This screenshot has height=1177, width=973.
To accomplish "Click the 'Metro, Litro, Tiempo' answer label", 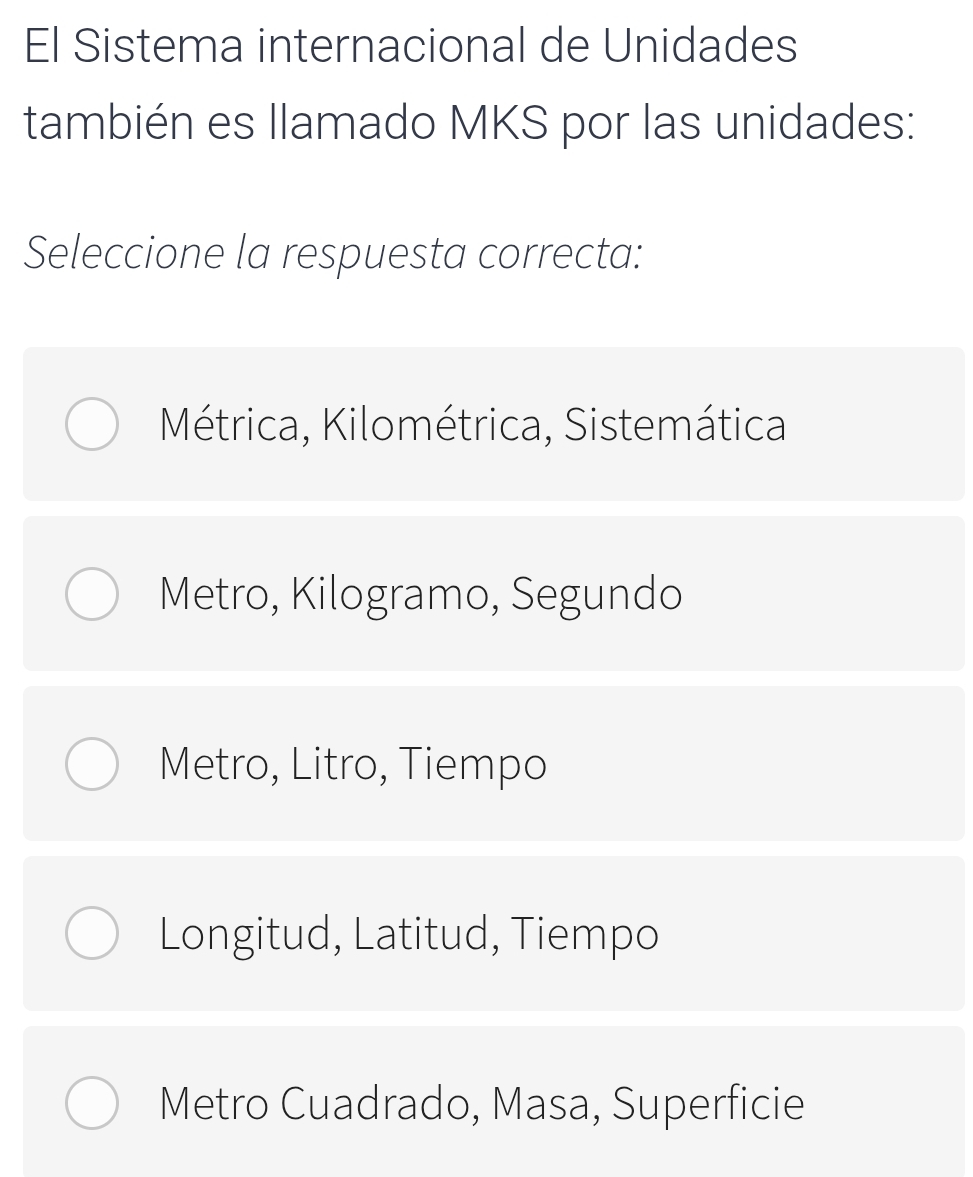I will (353, 765).
